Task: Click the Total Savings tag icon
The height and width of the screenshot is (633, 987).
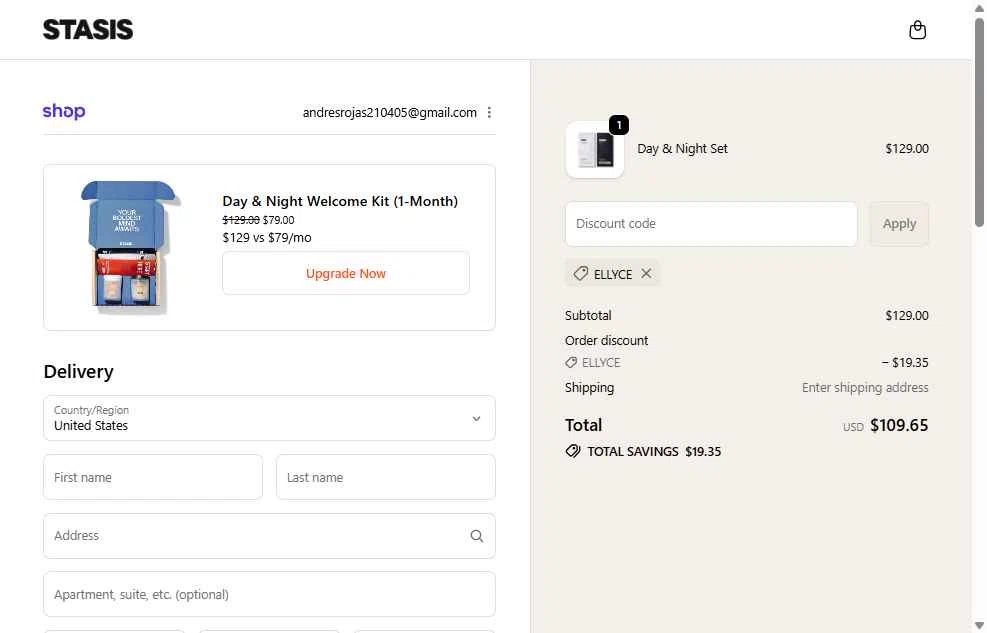Action: pyautogui.click(x=573, y=451)
